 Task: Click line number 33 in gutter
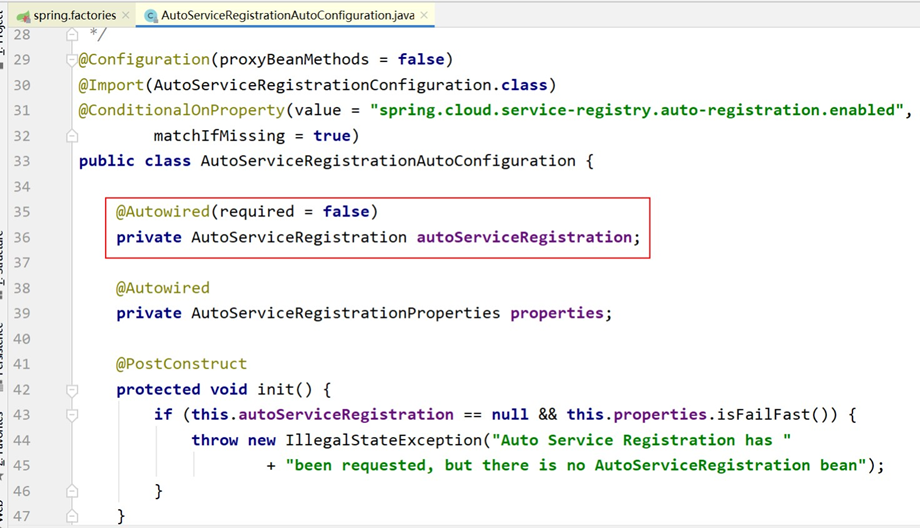point(22,161)
